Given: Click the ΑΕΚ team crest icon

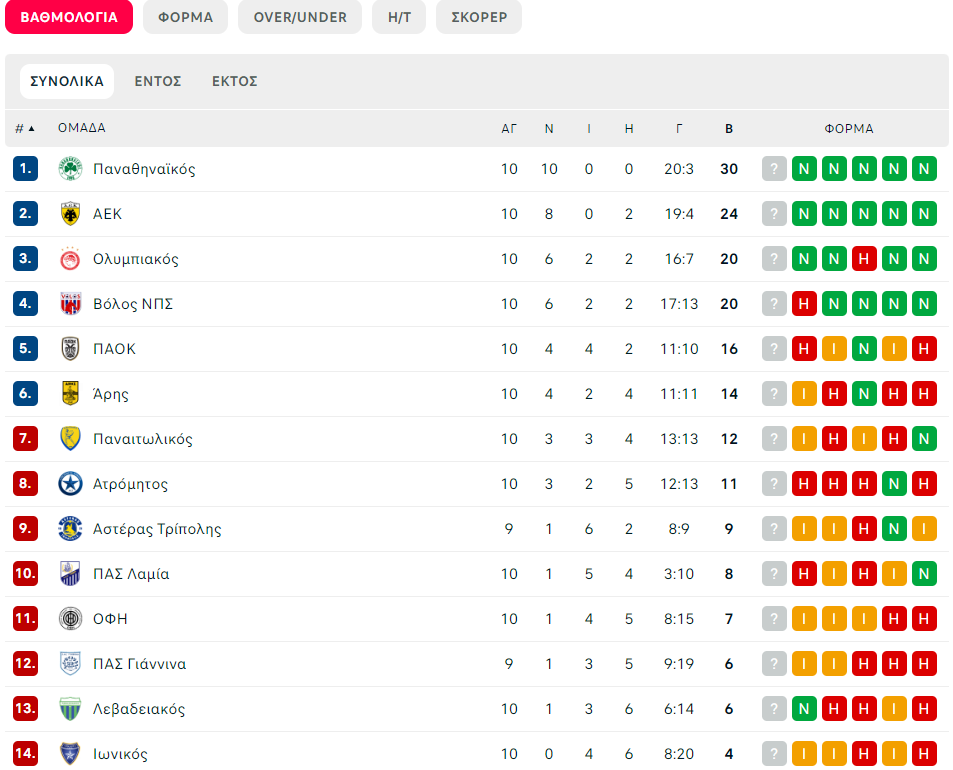Looking at the screenshot, I should (71, 214).
